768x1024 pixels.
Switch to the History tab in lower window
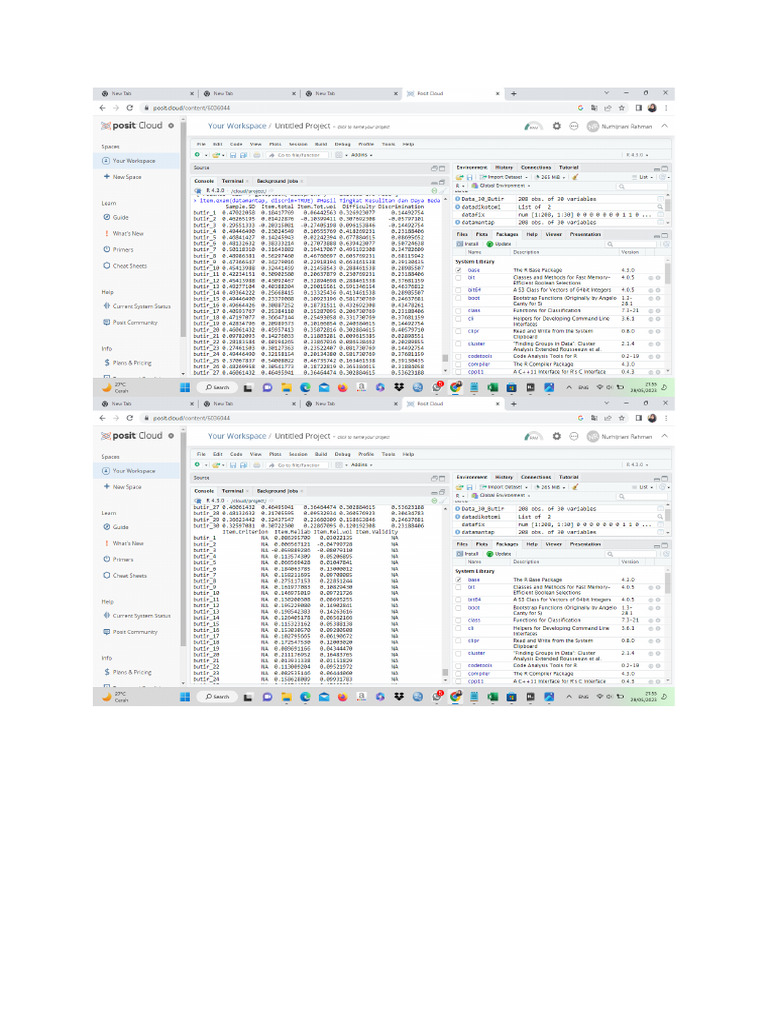click(x=504, y=477)
